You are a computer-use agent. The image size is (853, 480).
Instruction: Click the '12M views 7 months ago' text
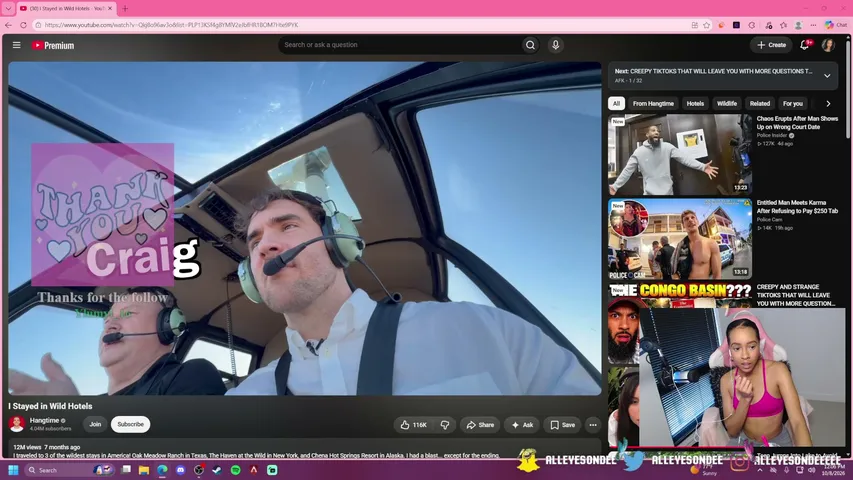[47, 447]
